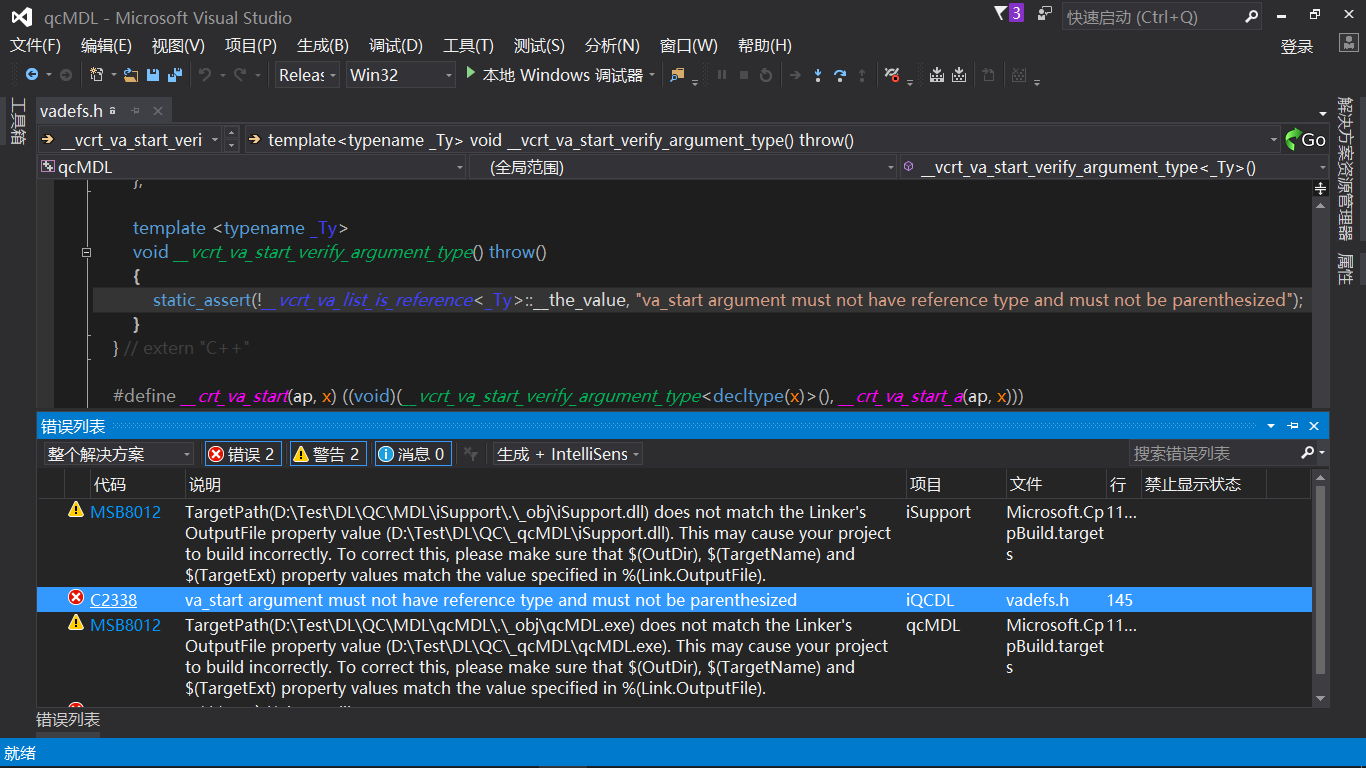The image size is (1366, 768).
Task: Open the 整个解决方案 scope dropdown
Action: coord(119,454)
